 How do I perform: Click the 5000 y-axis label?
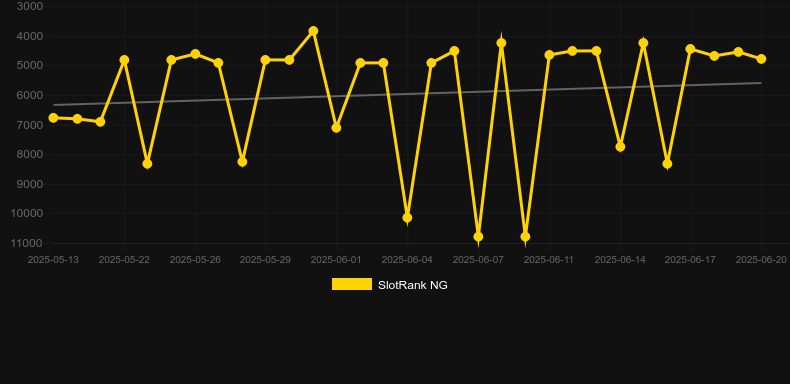pos(30,66)
